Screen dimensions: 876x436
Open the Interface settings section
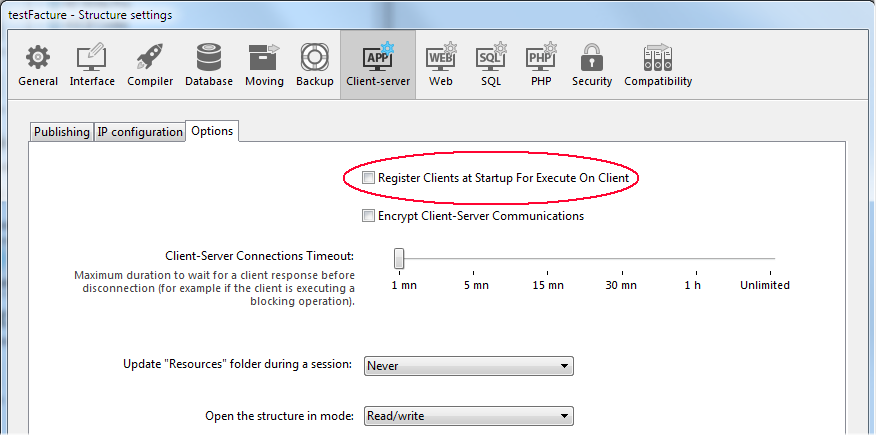pos(92,64)
